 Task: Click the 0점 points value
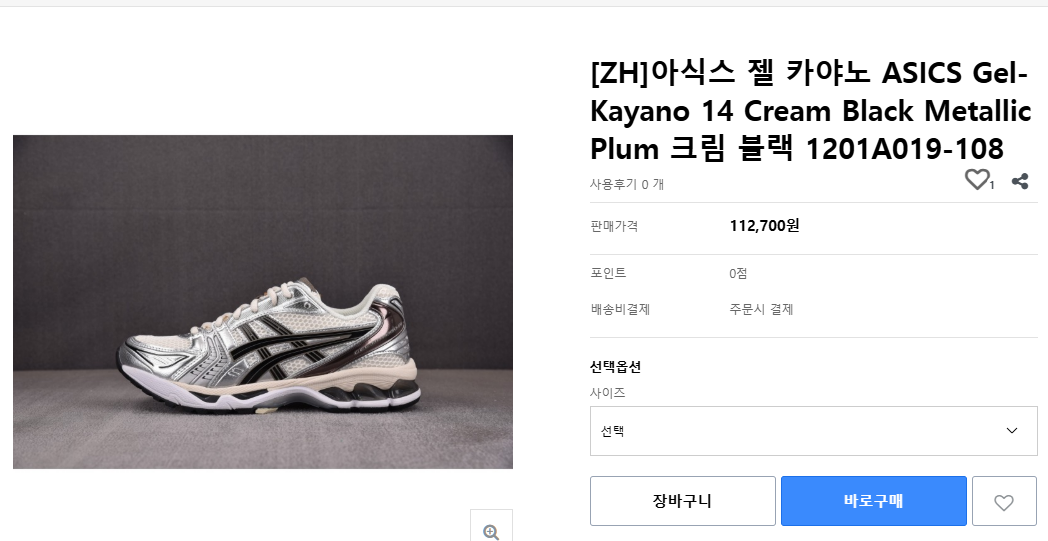738,274
